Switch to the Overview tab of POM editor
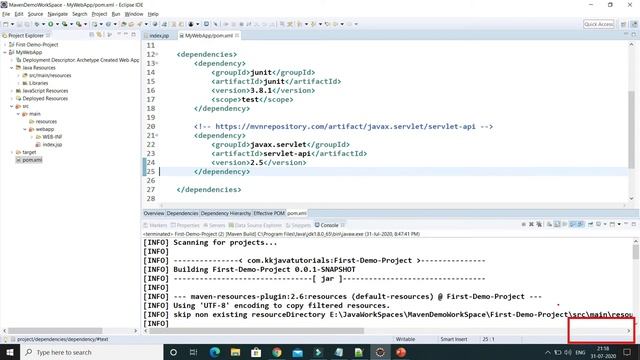This screenshot has height=360, width=640. click(153, 213)
